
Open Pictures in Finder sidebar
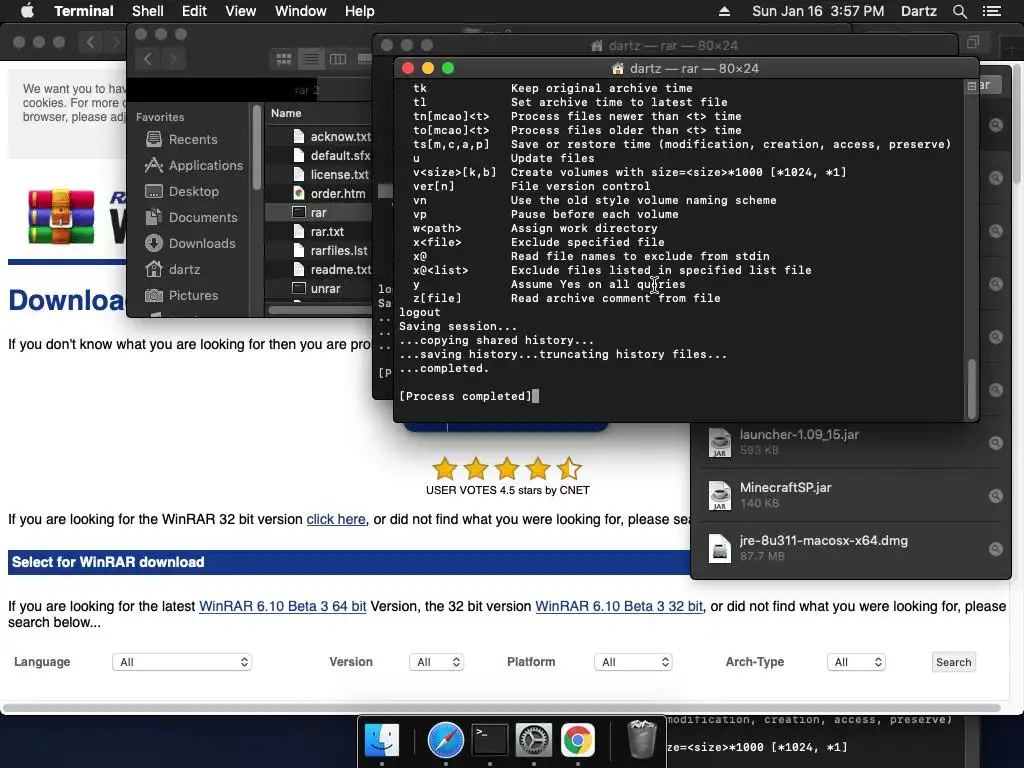(192, 295)
